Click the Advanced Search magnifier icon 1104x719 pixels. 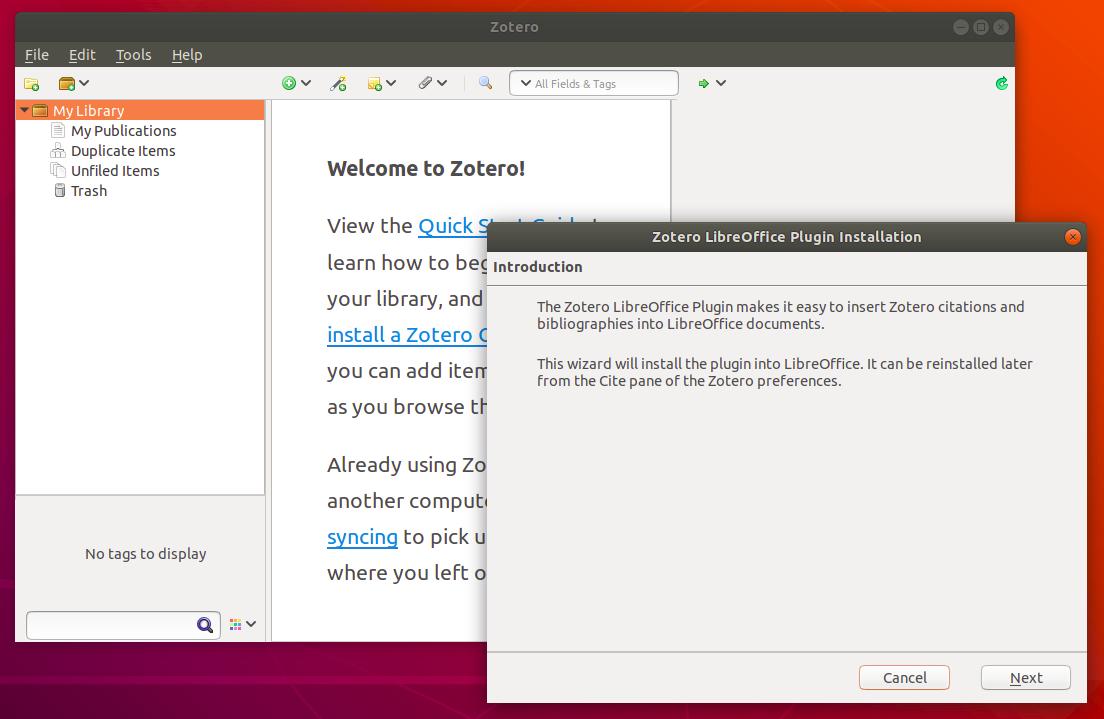click(485, 83)
